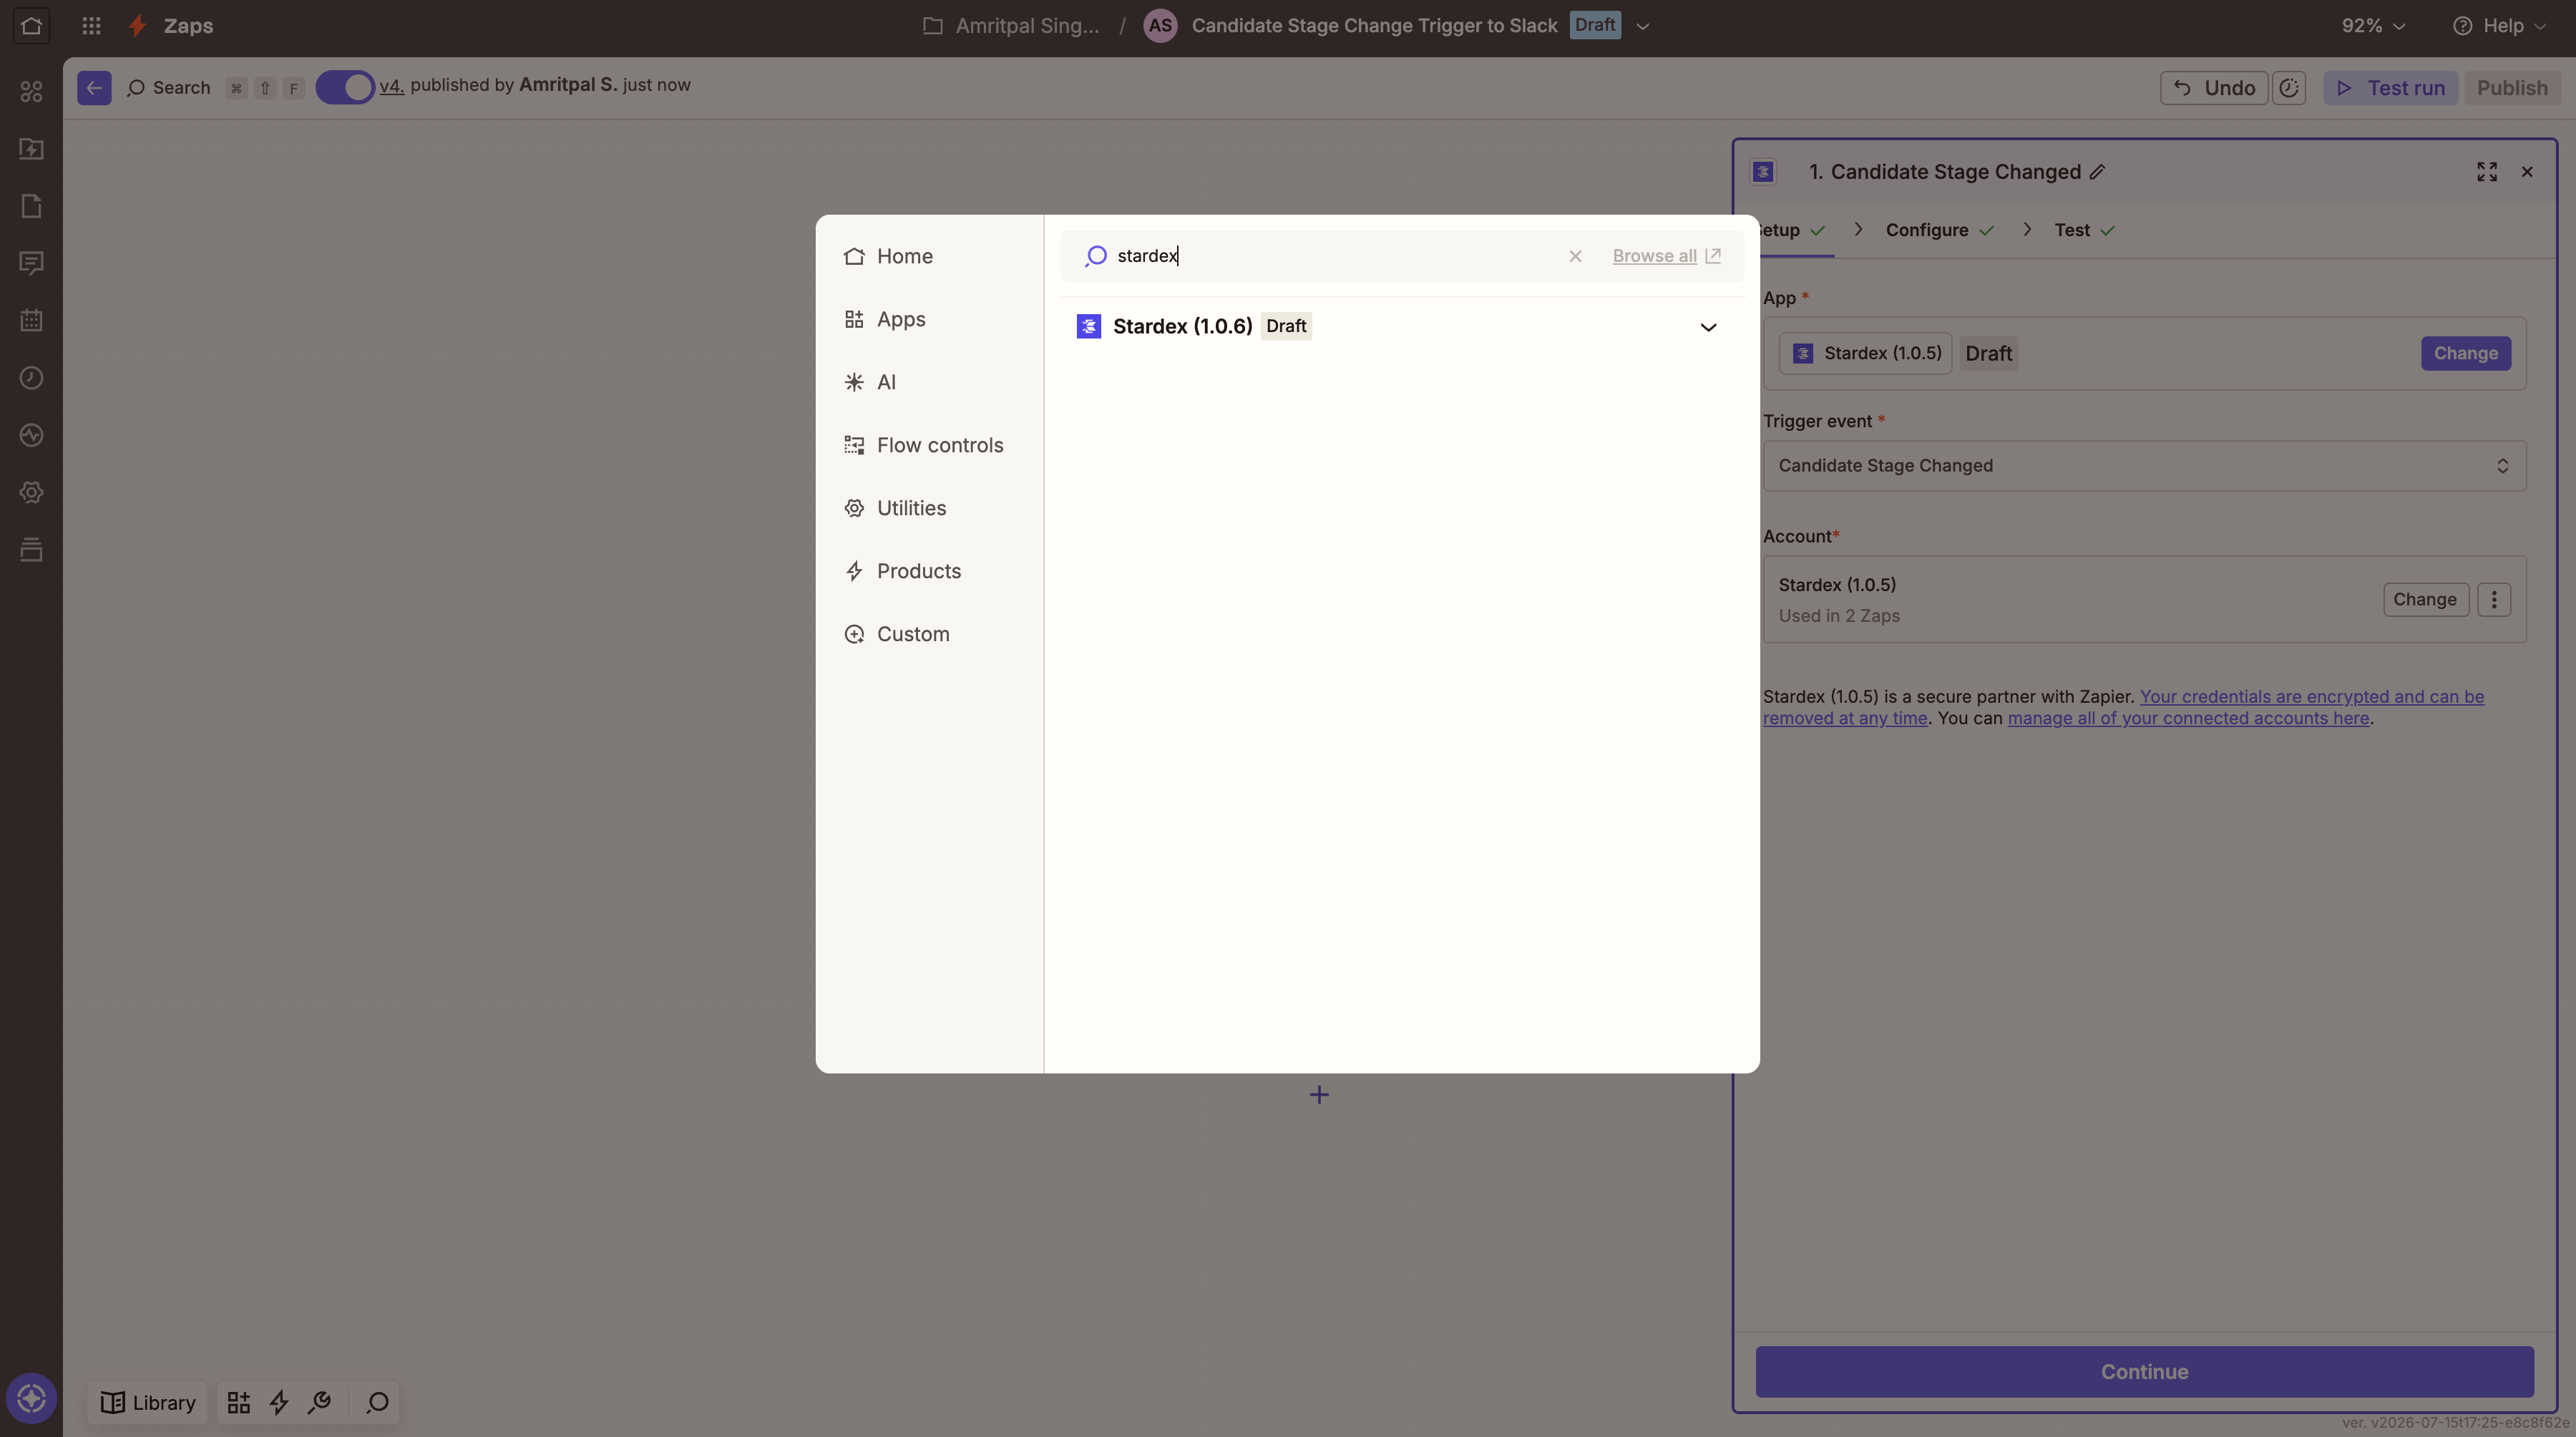
Task: Click the purple Change app button
Action: (x=2465, y=353)
